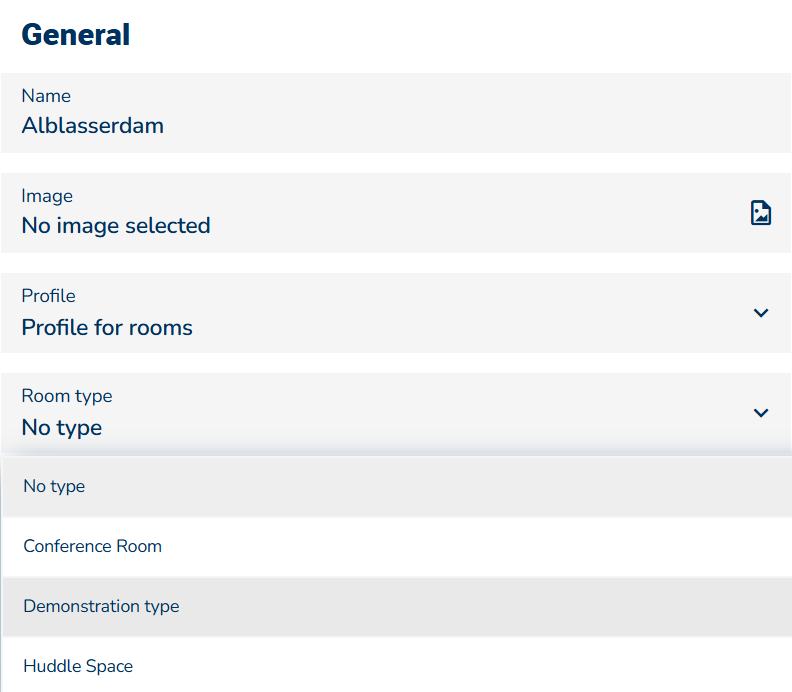The height and width of the screenshot is (692, 792).
Task: Click the "Image" field label
Action: (47, 196)
